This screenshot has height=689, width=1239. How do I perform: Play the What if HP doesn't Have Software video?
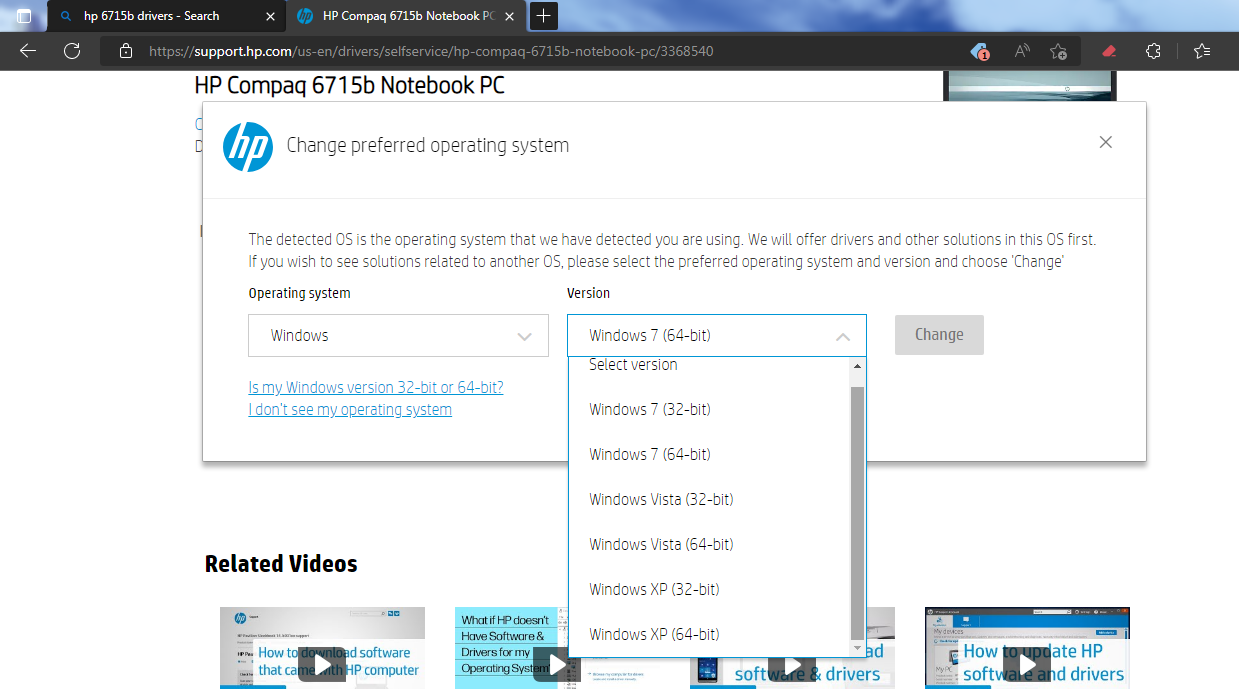pos(558,664)
